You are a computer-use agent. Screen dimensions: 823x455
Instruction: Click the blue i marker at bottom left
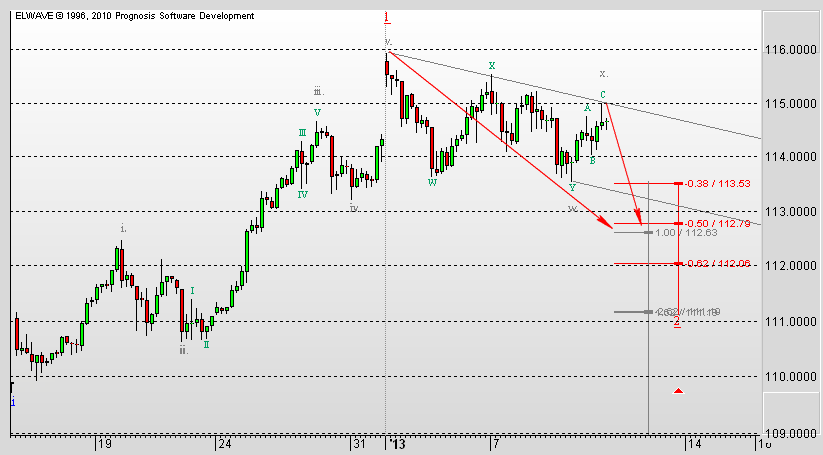click(12, 401)
